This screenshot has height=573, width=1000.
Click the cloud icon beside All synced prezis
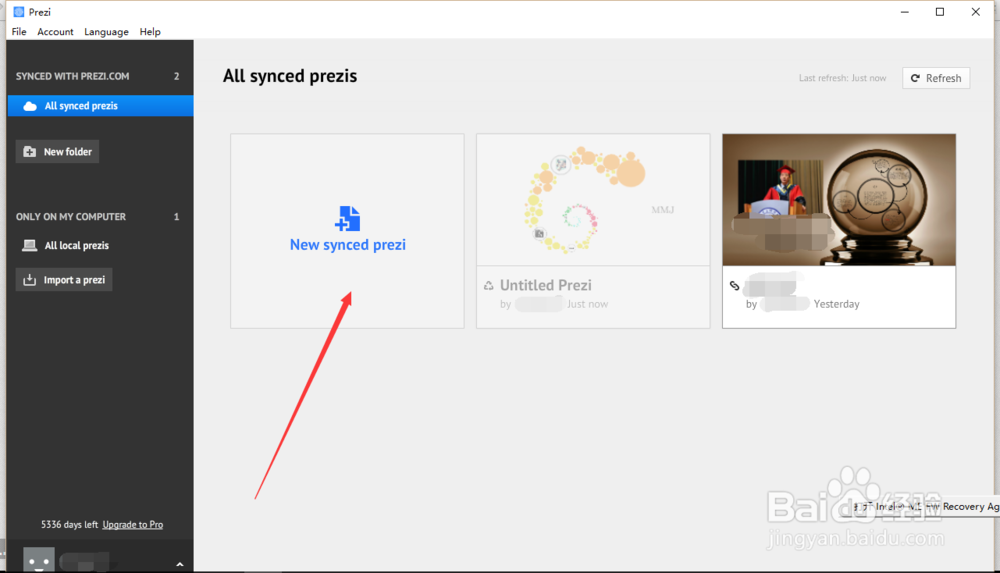coord(30,106)
